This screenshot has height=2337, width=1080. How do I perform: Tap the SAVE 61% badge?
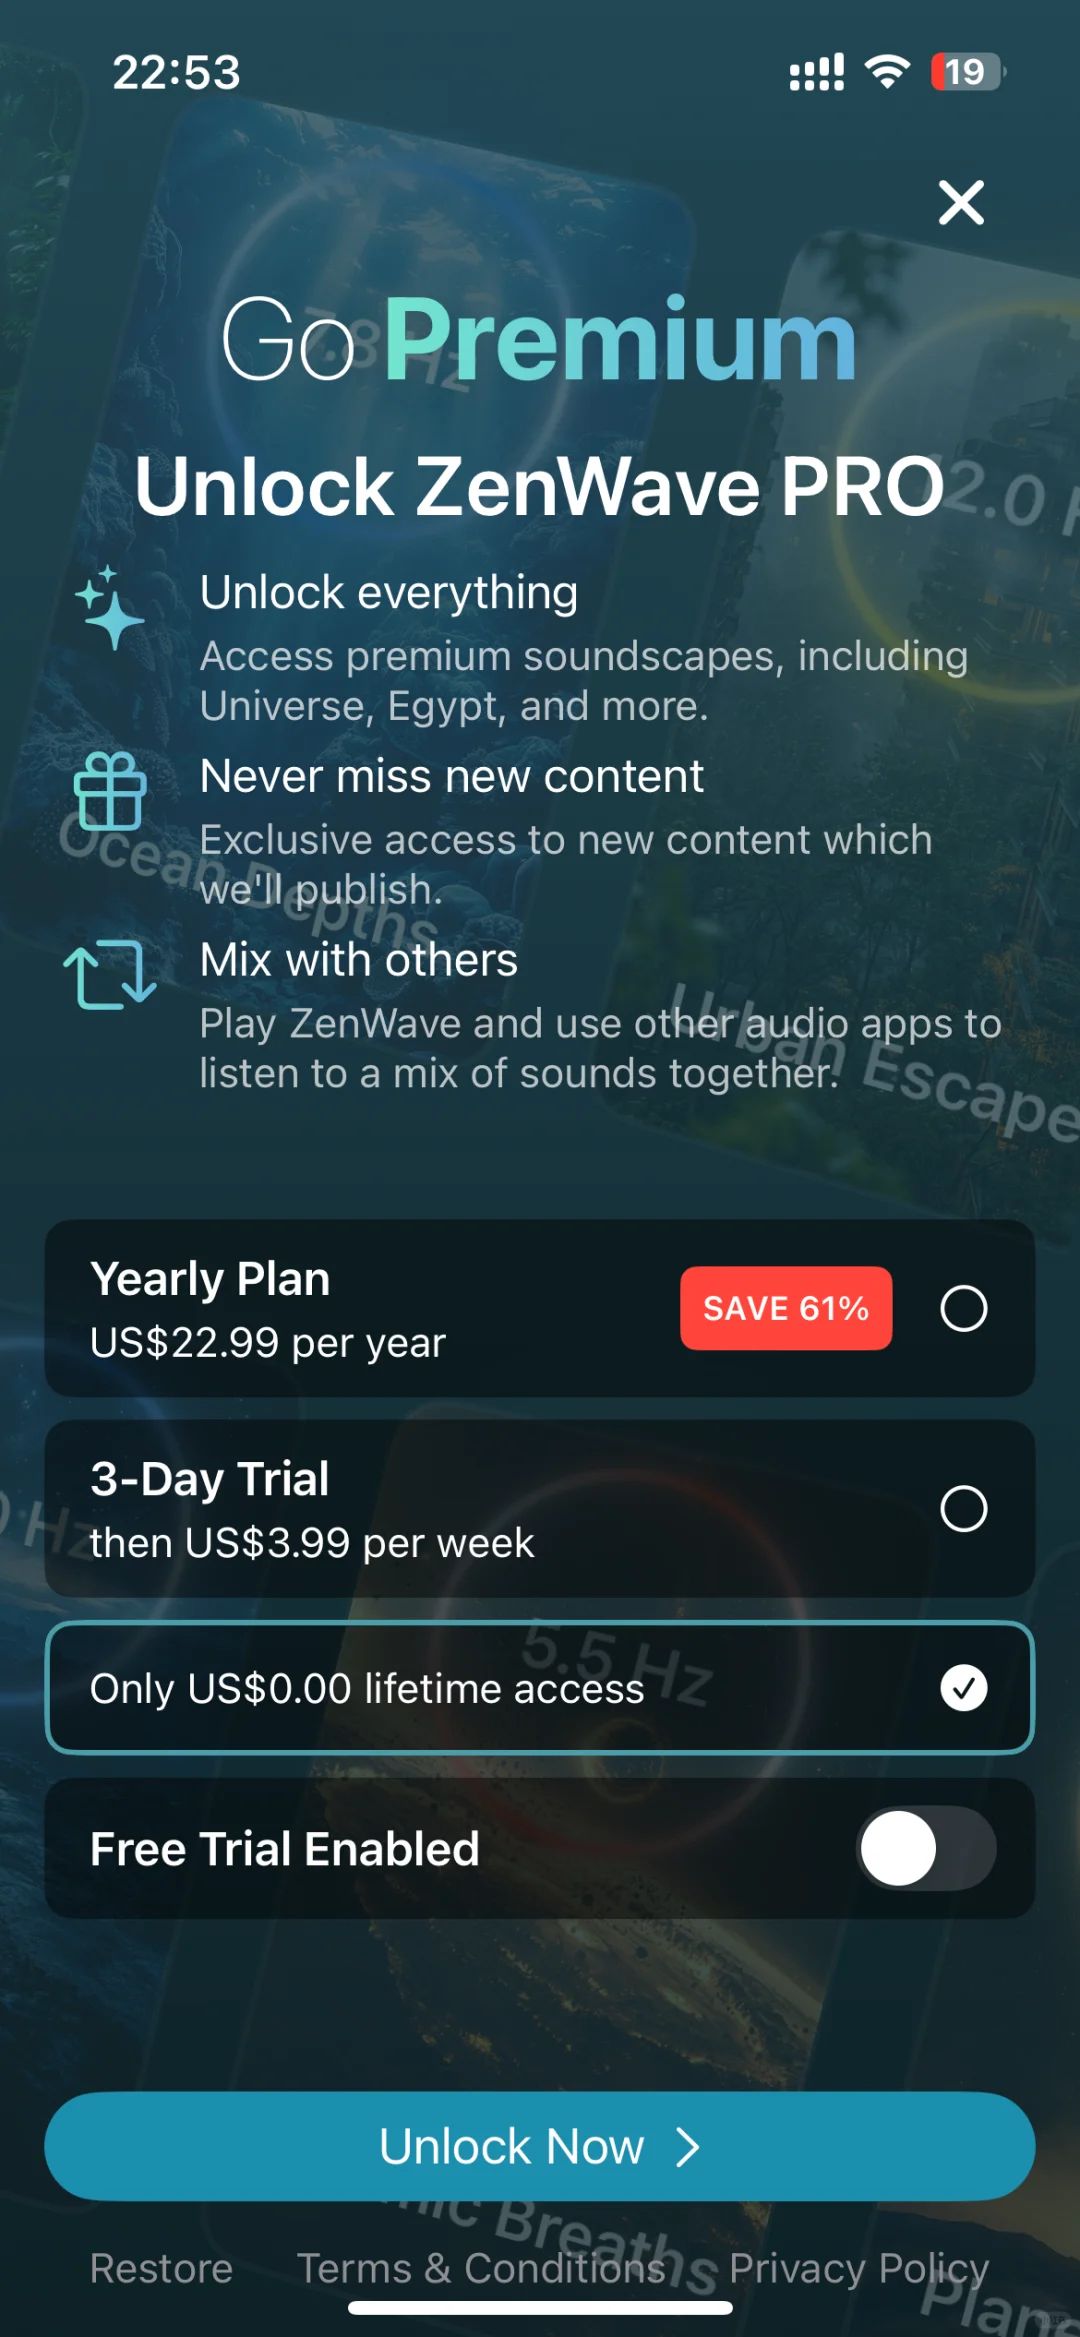pos(786,1308)
